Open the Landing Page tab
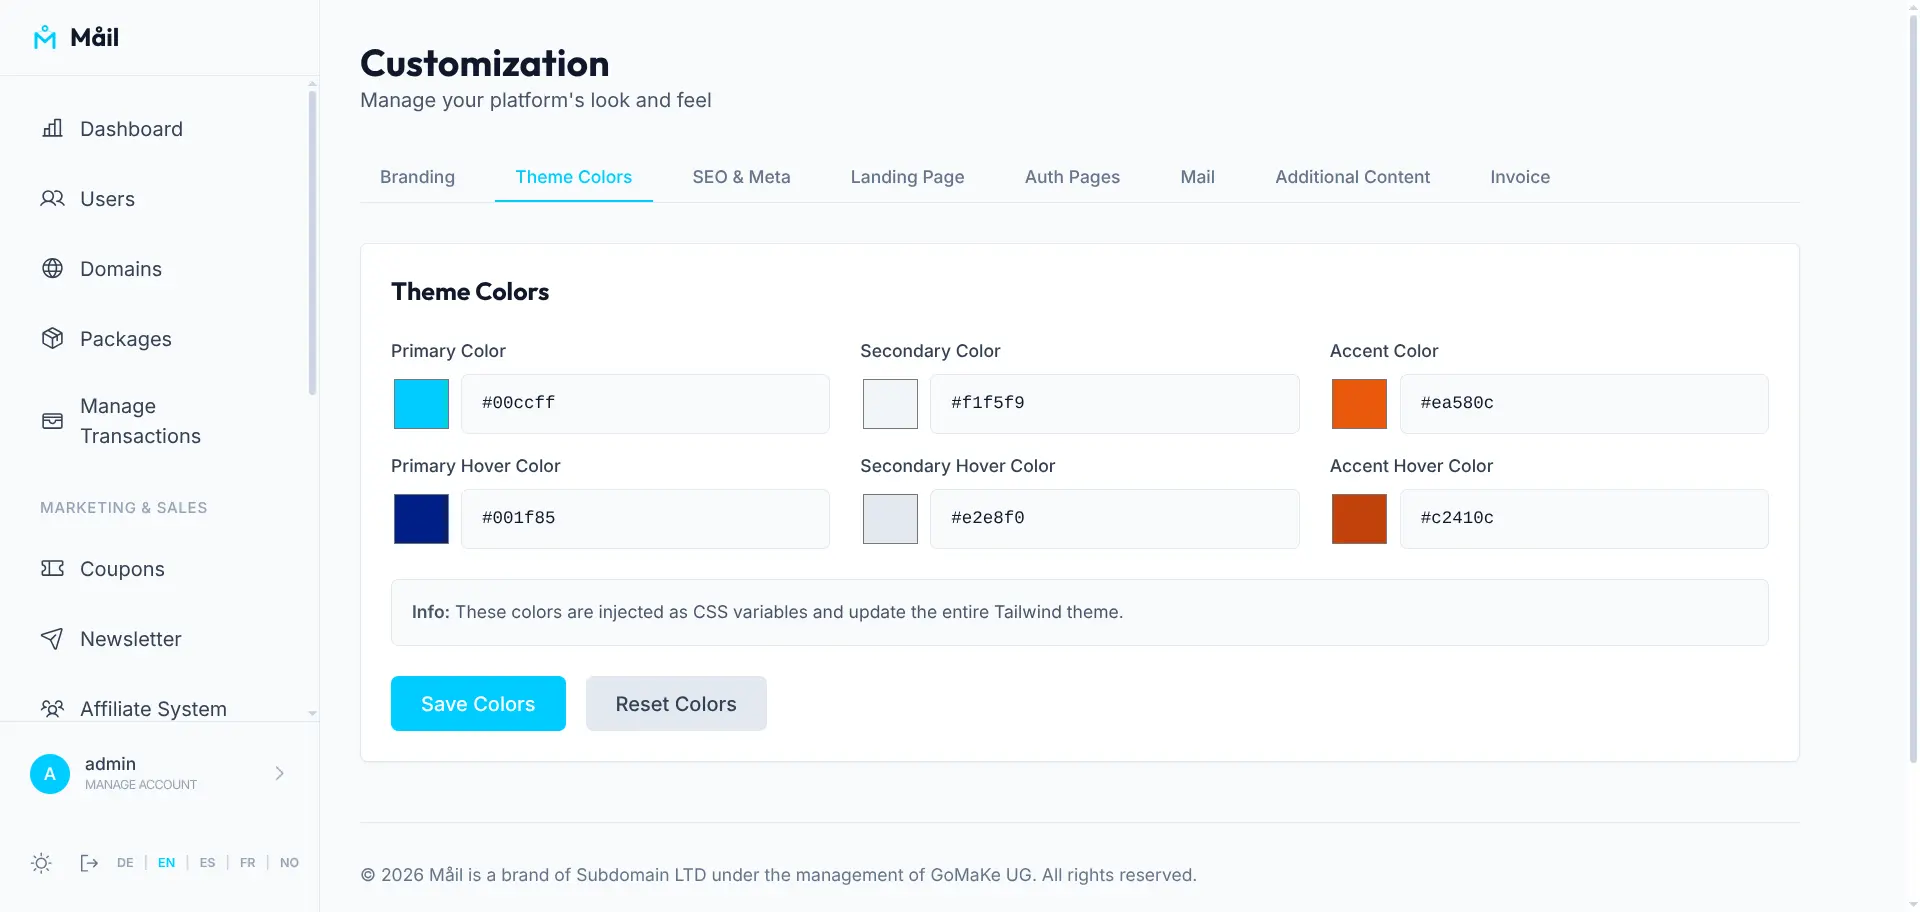The height and width of the screenshot is (912, 1920). (907, 177)
